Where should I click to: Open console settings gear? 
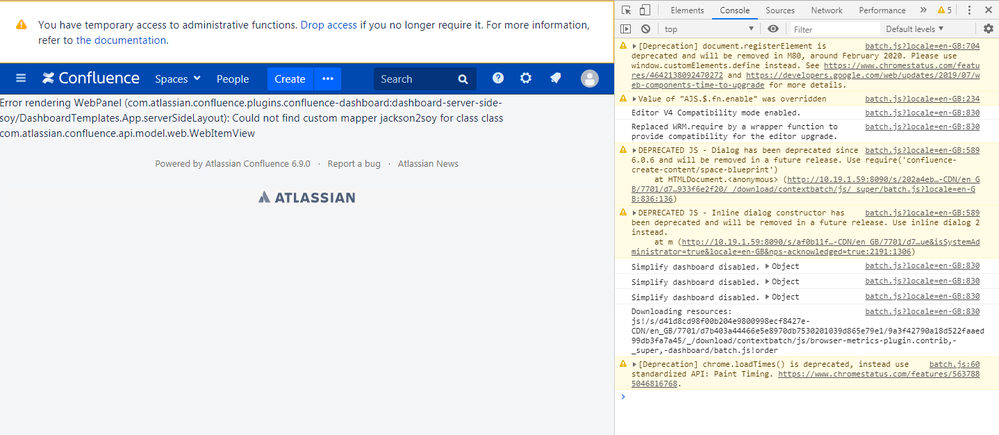pos(988,29)
